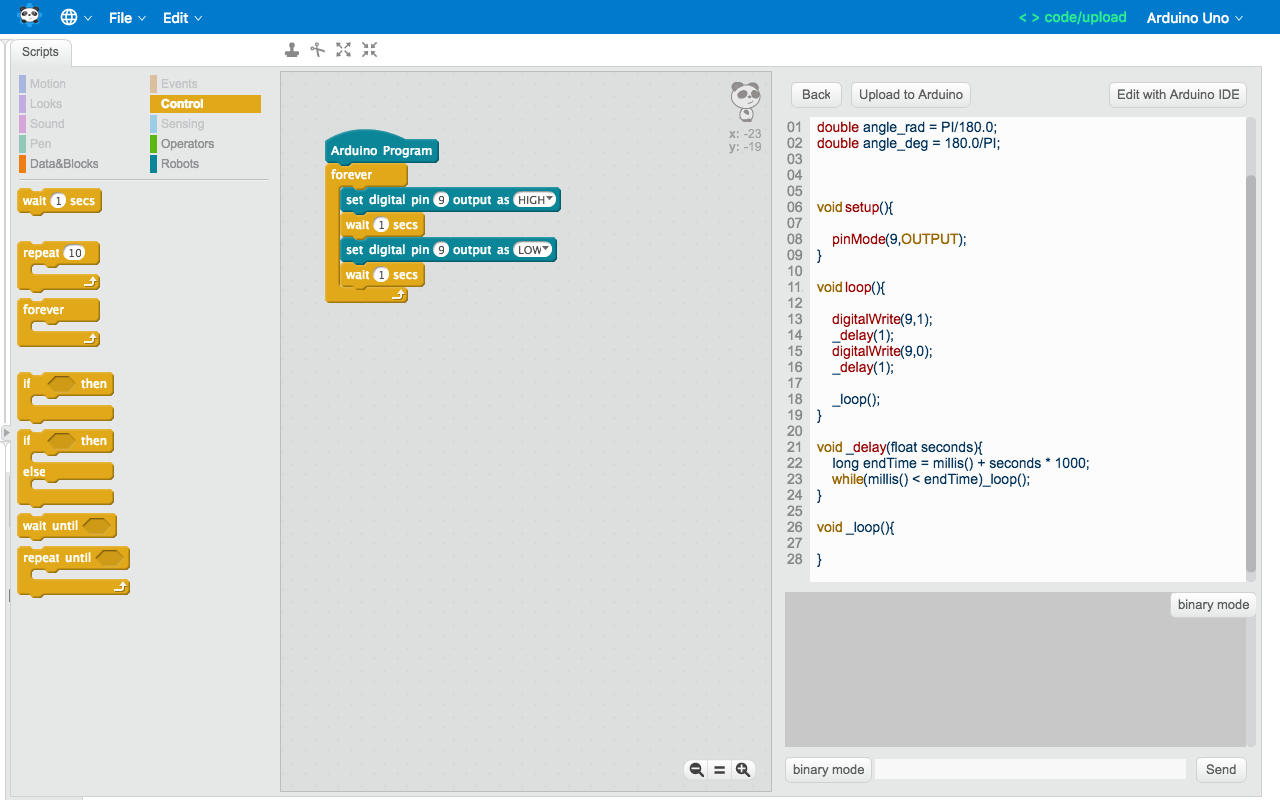The image size is (1280, 800).
Task: Open the language globe menu
Action: click(x=76, y=18)
